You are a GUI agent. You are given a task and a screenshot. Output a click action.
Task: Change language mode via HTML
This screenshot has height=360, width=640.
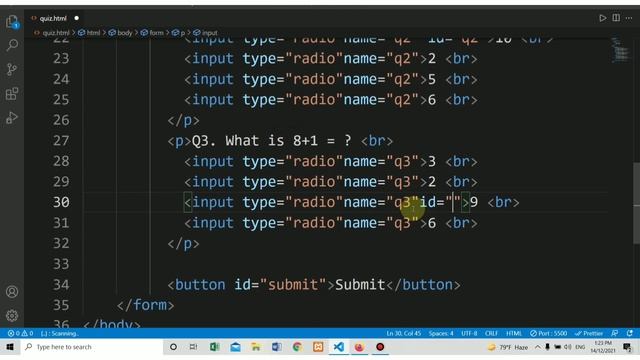pos(514,333)
